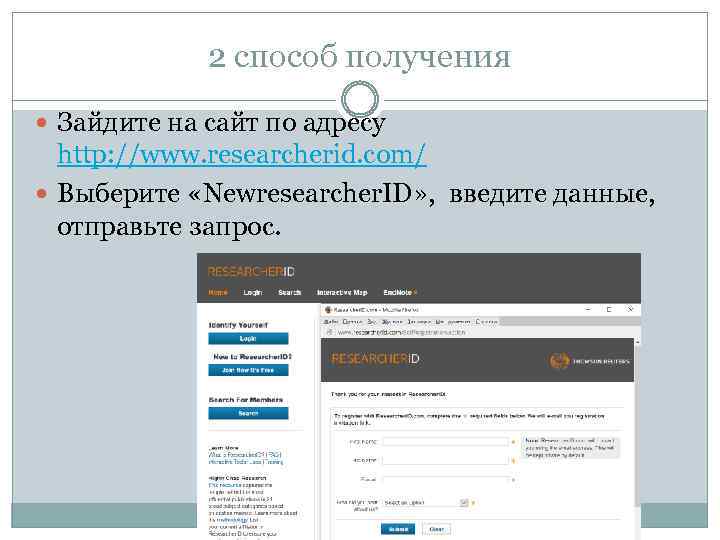Screen dimensions: 720x540
Task: Click the Join Now It's Free button
Action: (248, 370)
